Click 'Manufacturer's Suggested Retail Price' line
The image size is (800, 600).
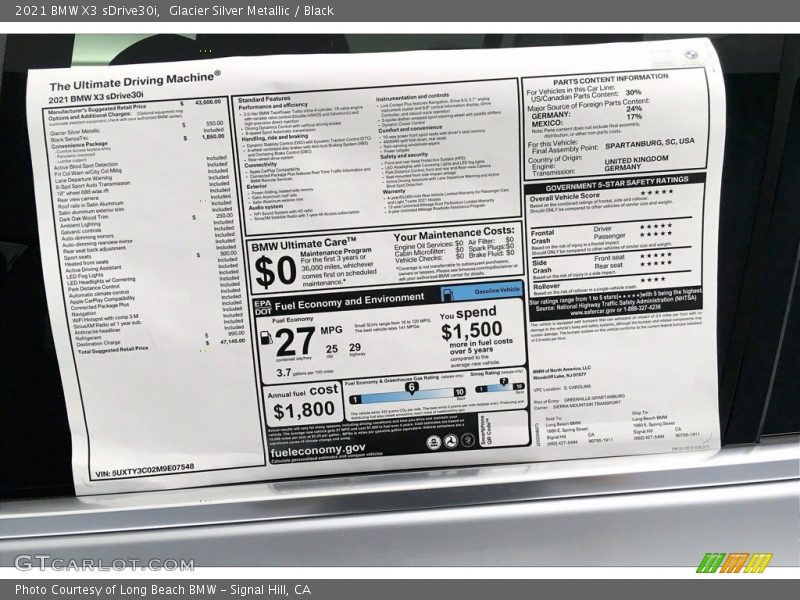[97, 109]
